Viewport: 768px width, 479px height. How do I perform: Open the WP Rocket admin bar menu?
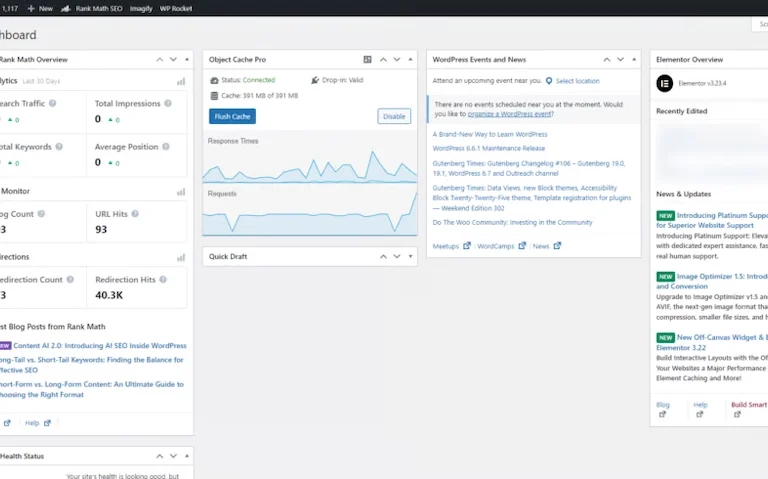(176, 8)
